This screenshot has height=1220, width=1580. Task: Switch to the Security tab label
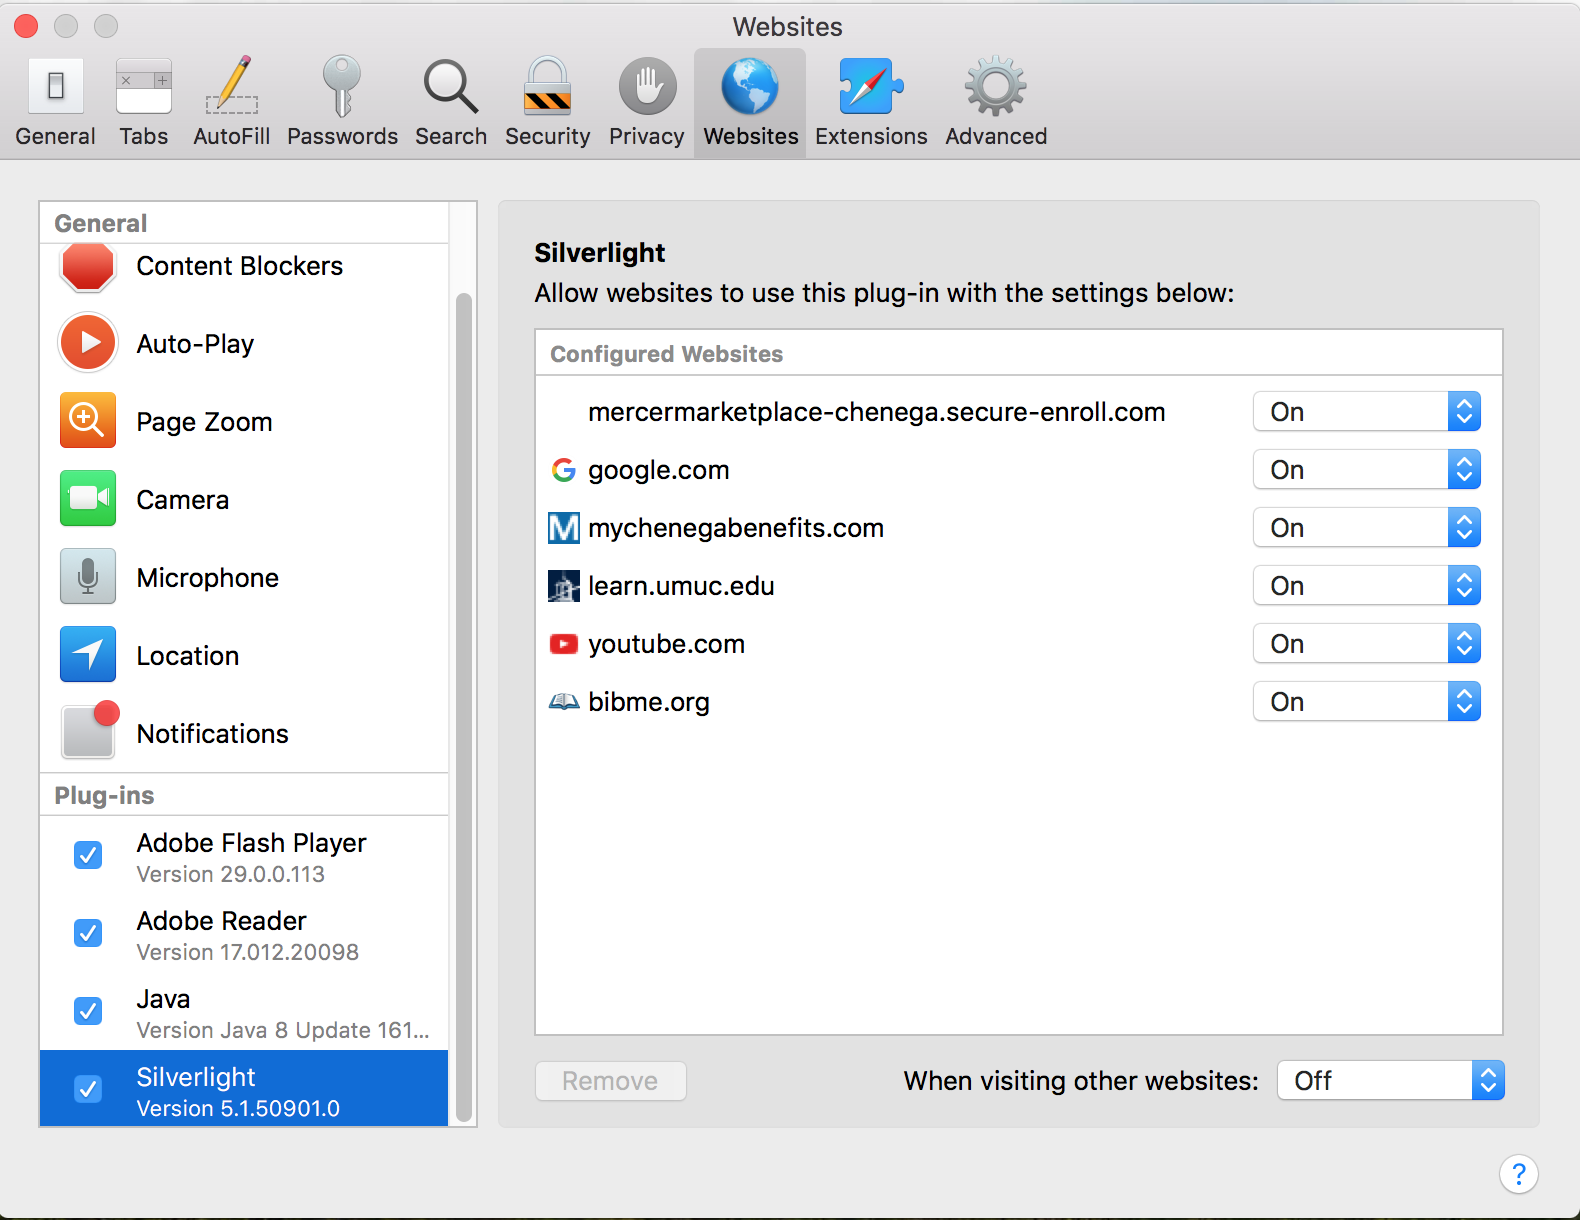548,137
